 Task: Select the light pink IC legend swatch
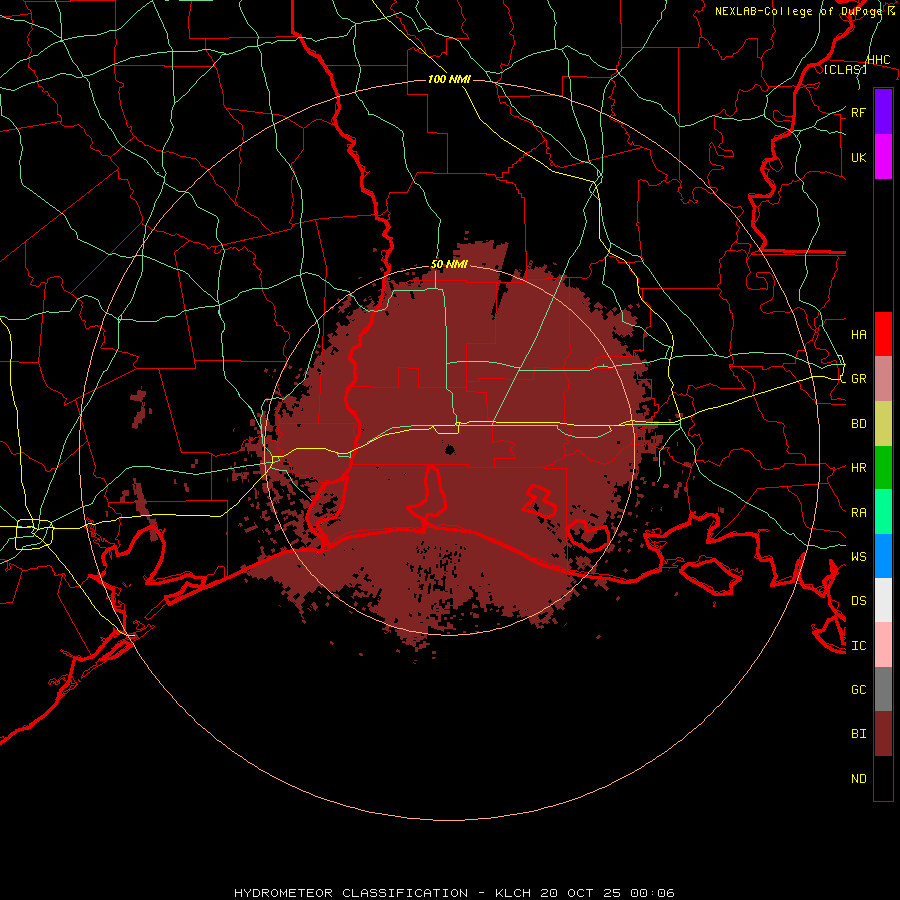pos(883,645)
